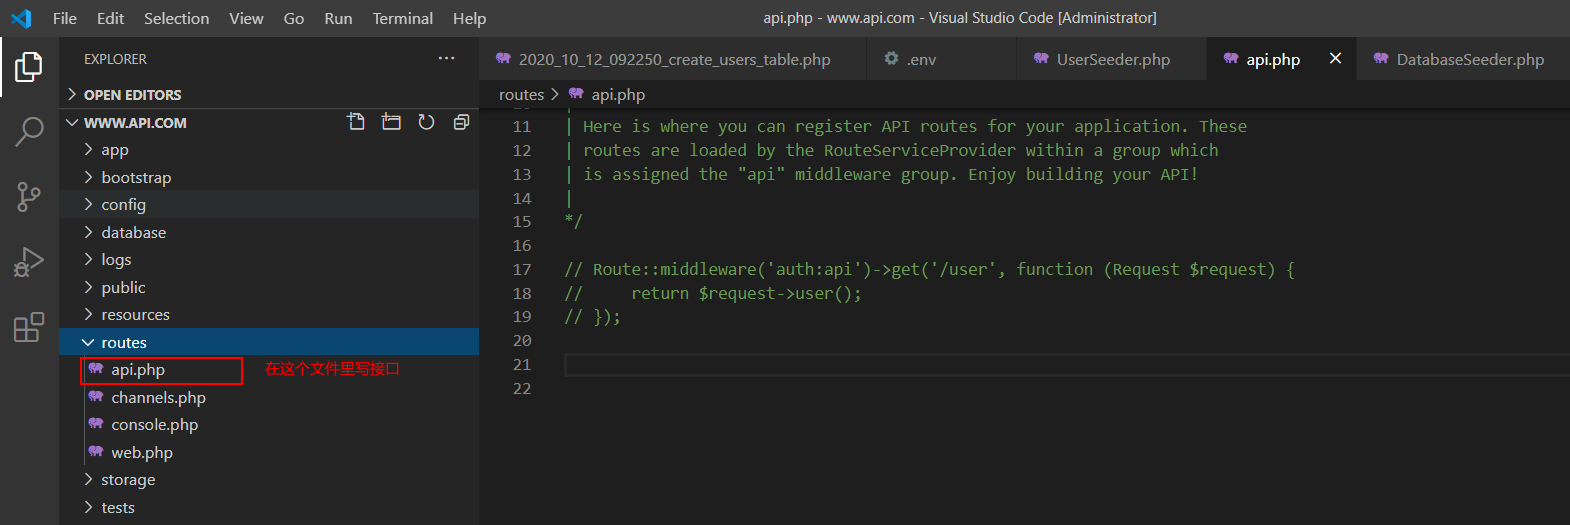1570x525 pixels.
Task: Click the PHP icon beside console.php
Action: [96, 424]
